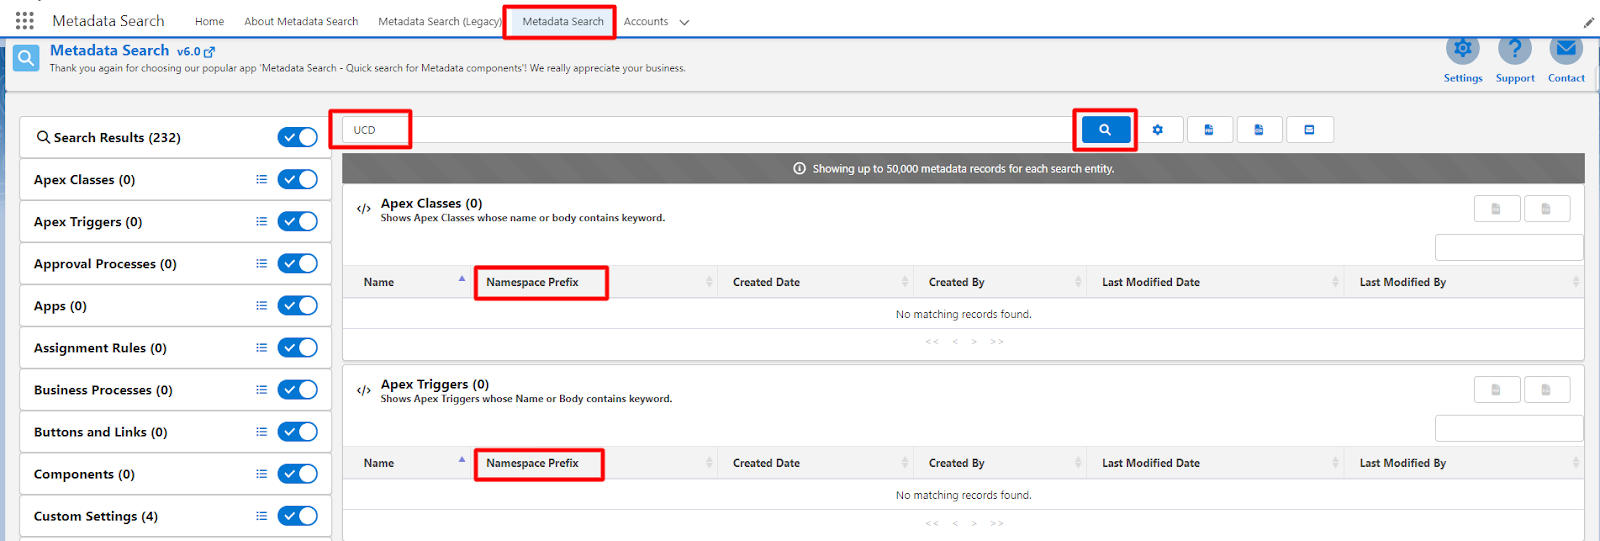Go to the Home tab
Viewport: 1600px width, 541px height.
(209, 21)
